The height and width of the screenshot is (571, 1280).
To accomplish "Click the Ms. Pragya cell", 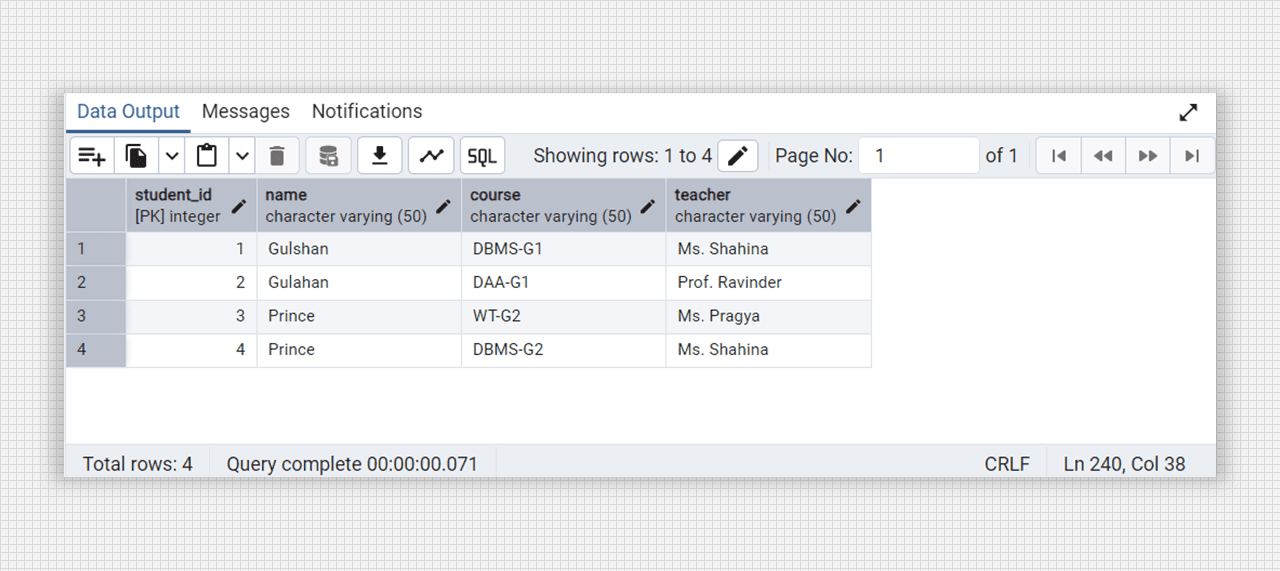I will [x=768, y=316].
